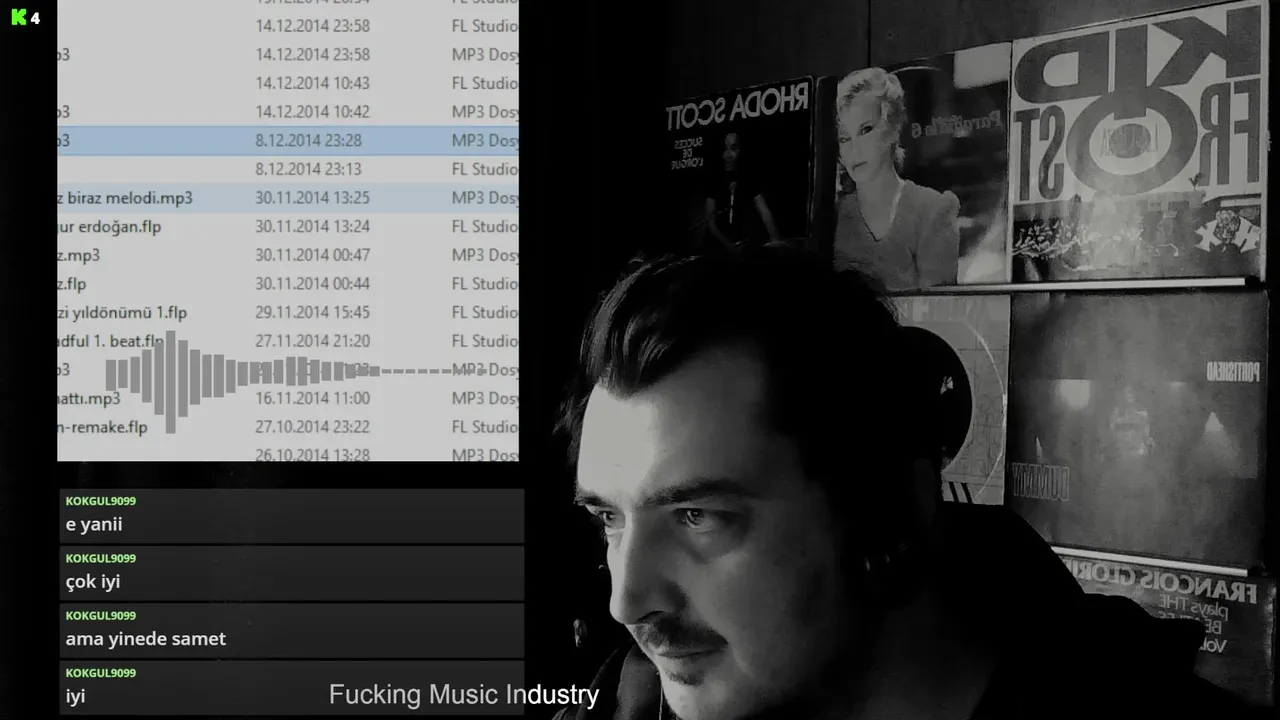Click the date cell 16.11.2014 11:00
1280x720 pixels.
tap(312, 398)
